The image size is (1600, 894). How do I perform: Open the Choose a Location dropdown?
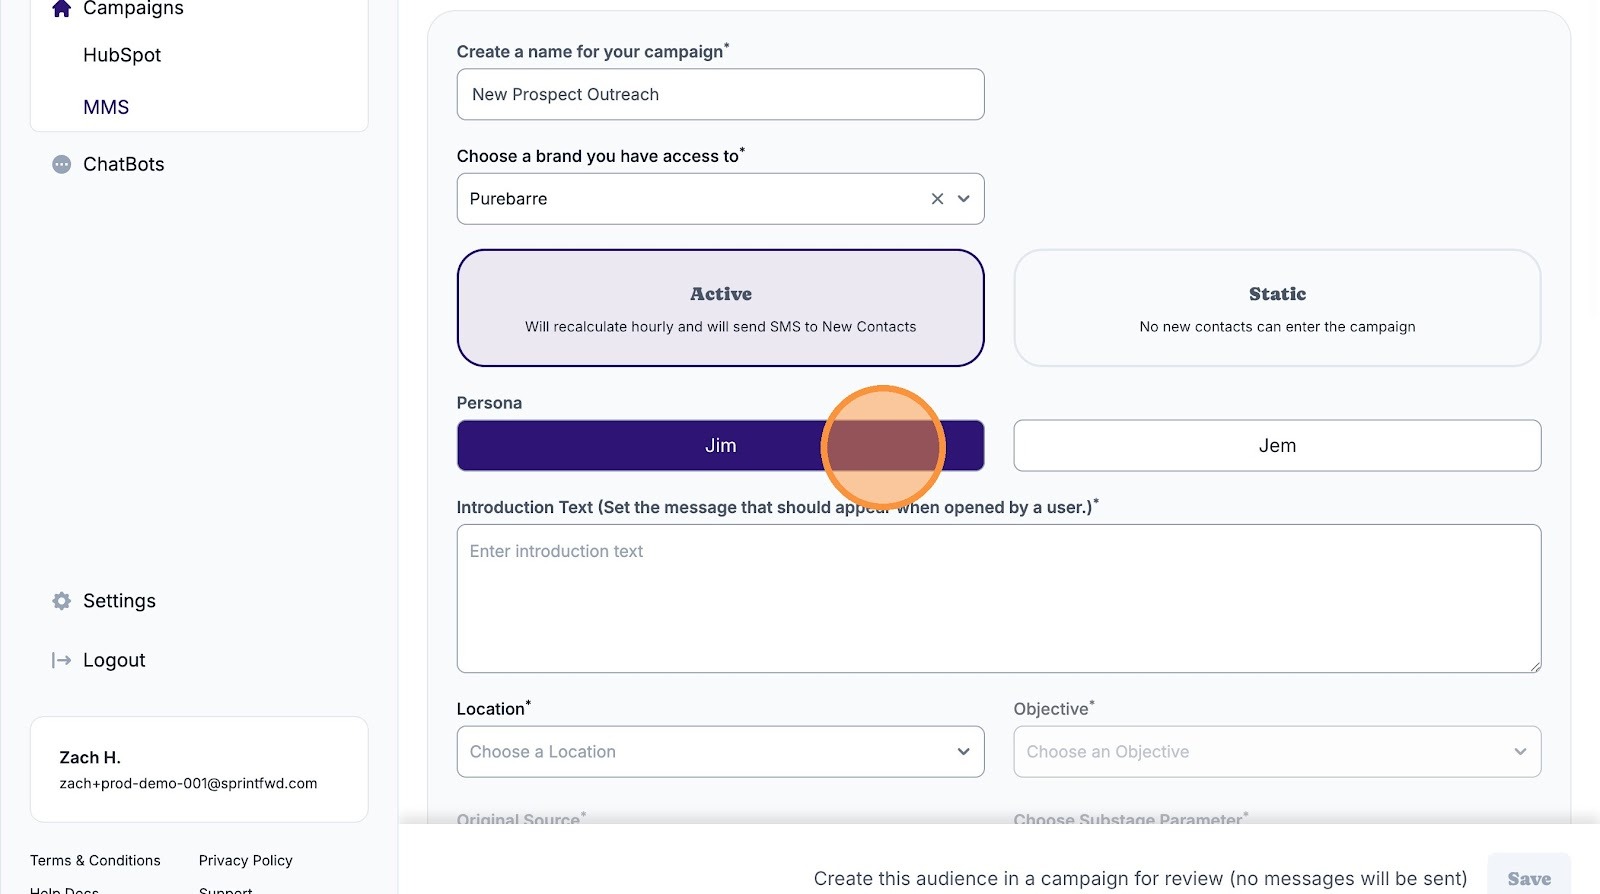[x=720, y=752]
